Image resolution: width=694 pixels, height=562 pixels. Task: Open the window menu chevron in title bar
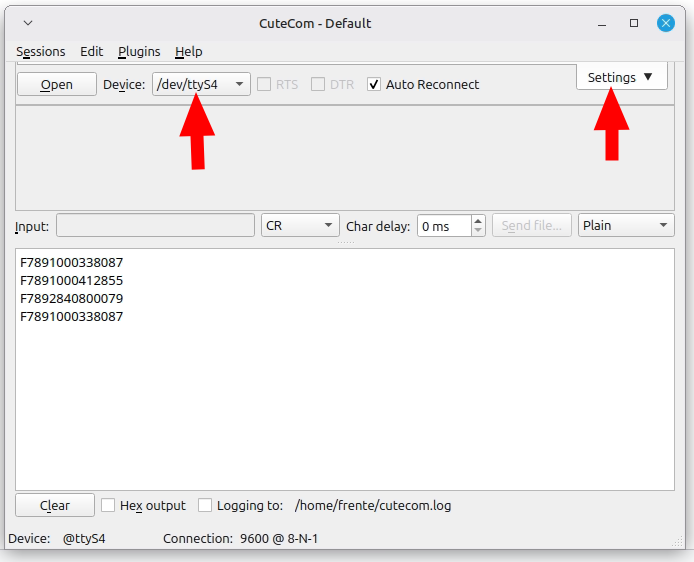[28, 23]
